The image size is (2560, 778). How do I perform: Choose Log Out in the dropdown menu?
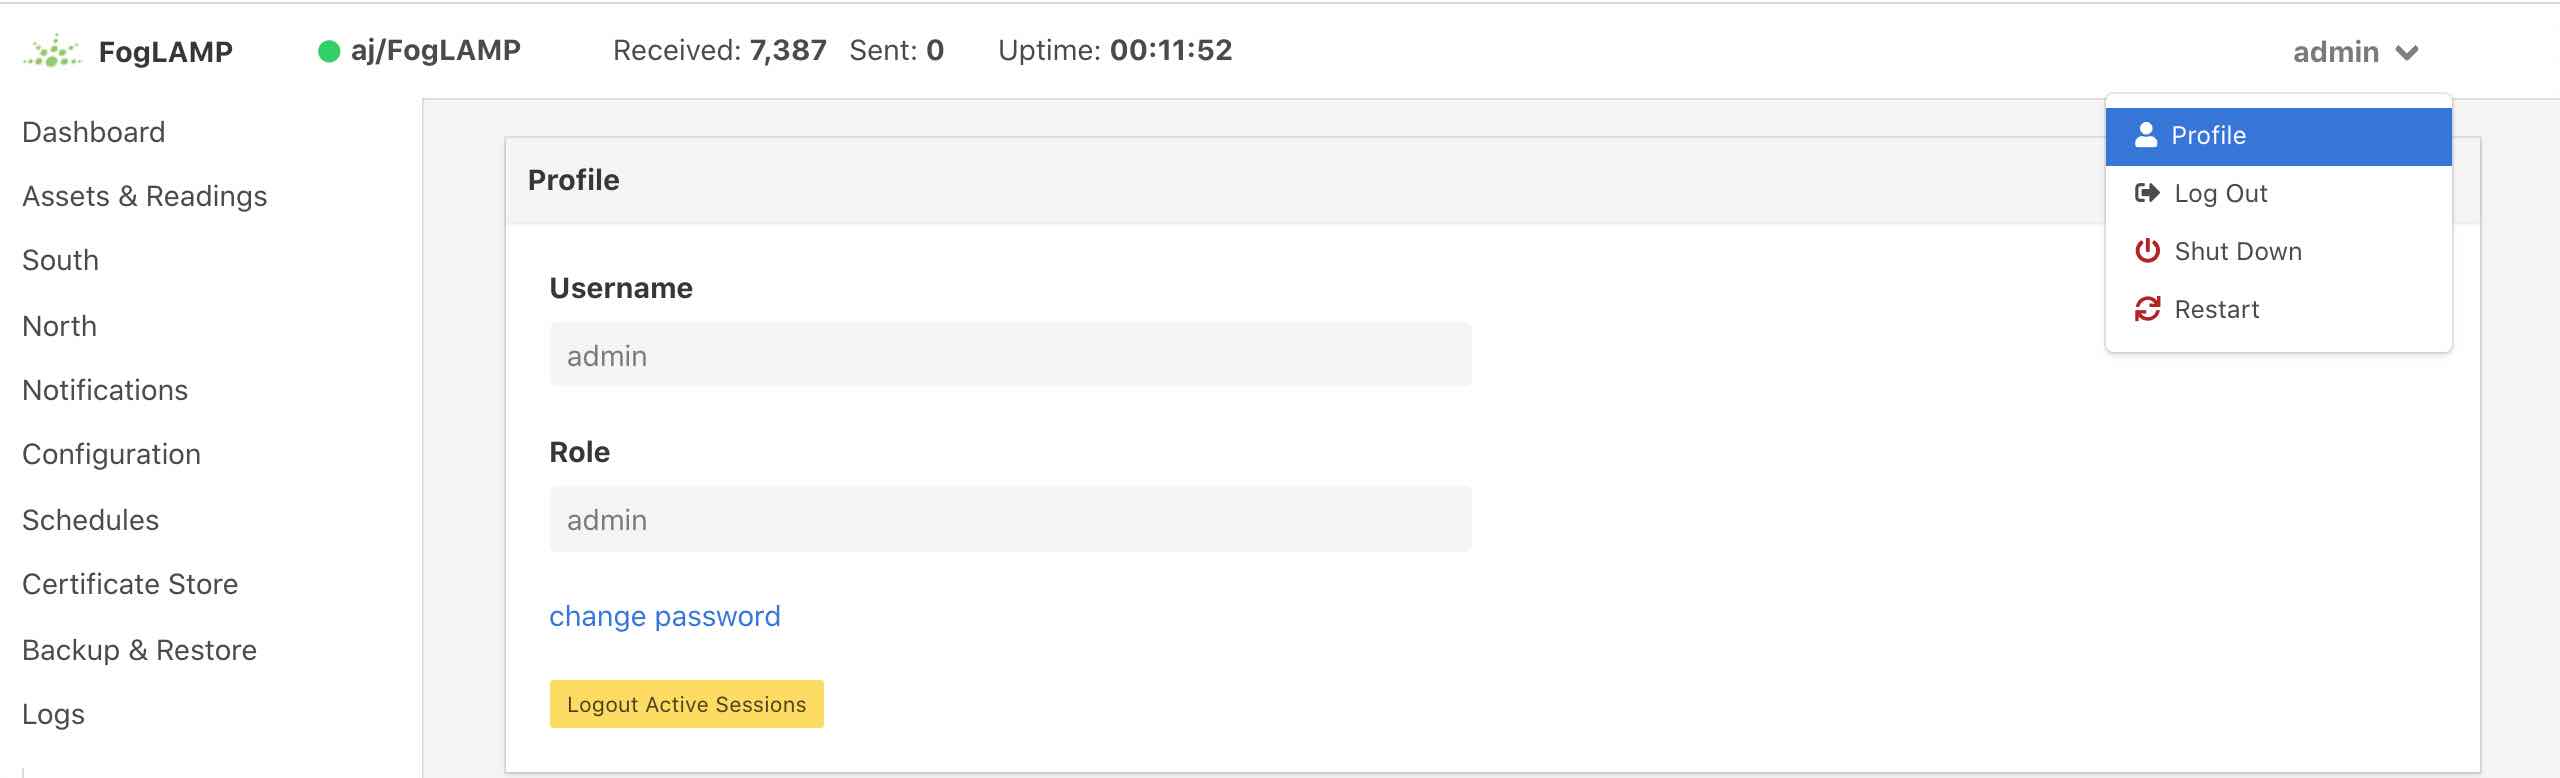[x=2220, y=194]
